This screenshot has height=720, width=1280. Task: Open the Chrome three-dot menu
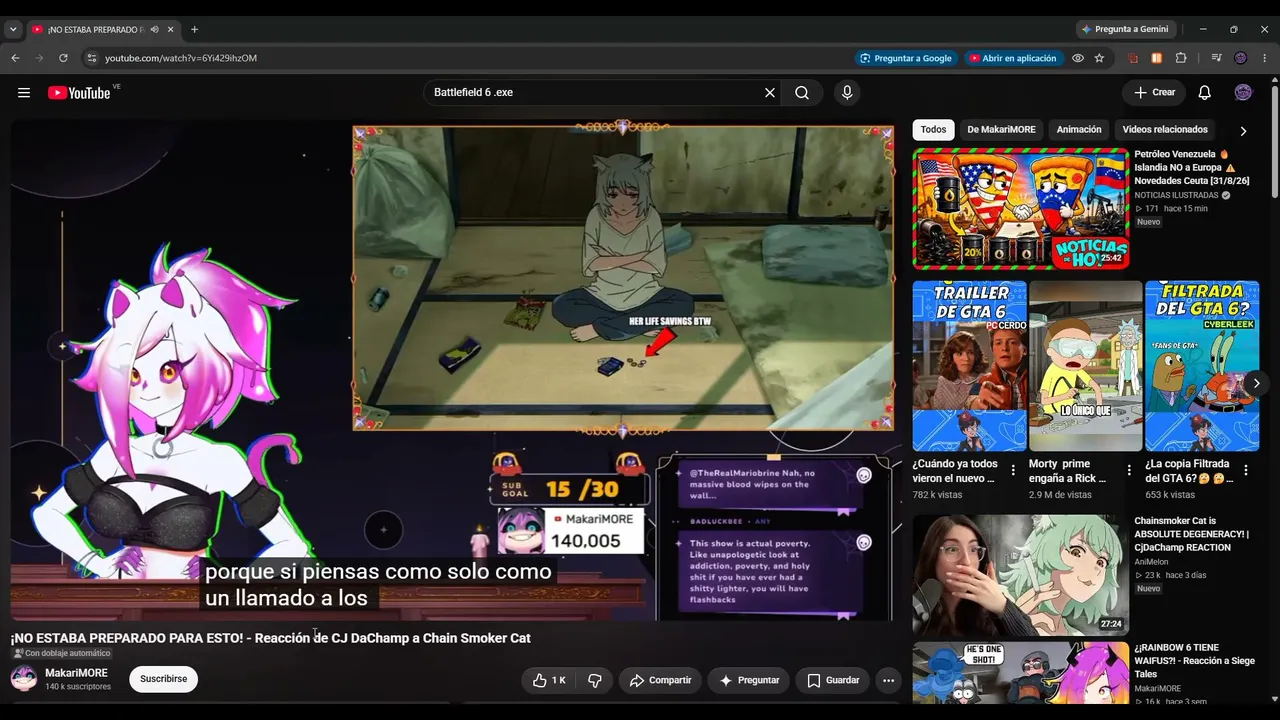pos(1265,58)
